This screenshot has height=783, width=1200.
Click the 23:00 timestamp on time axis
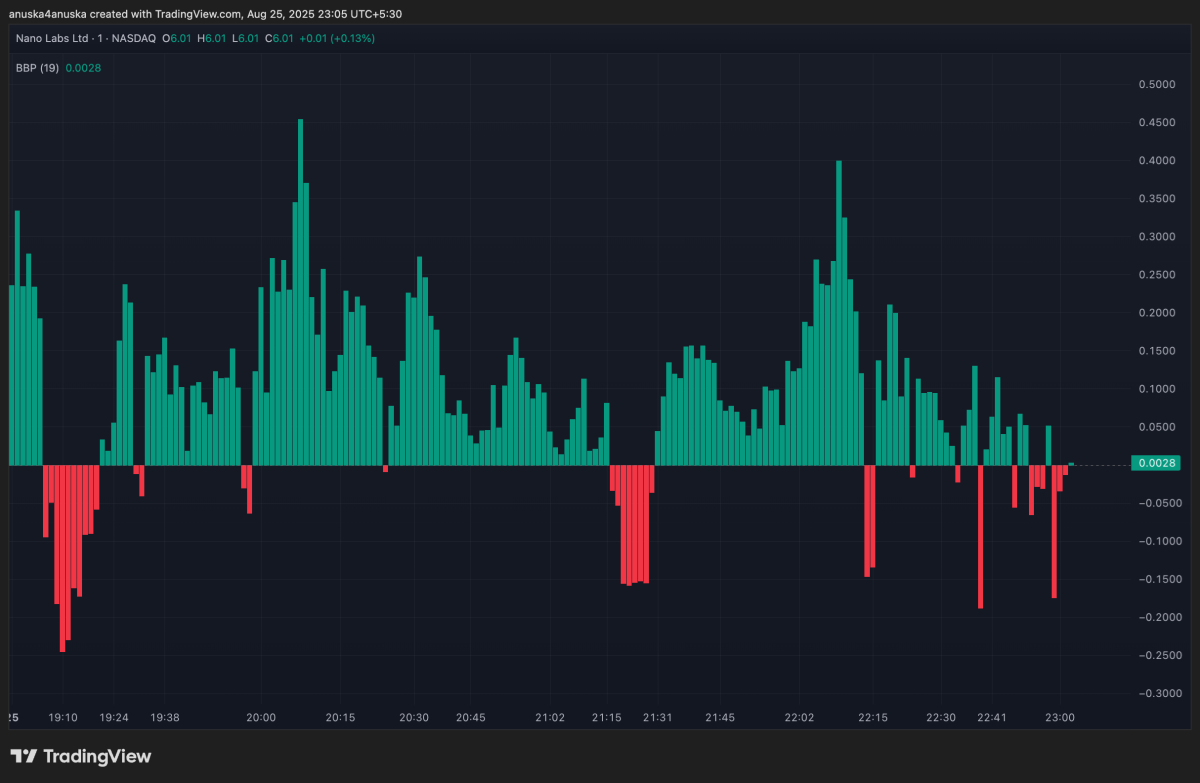(1060, 717)
